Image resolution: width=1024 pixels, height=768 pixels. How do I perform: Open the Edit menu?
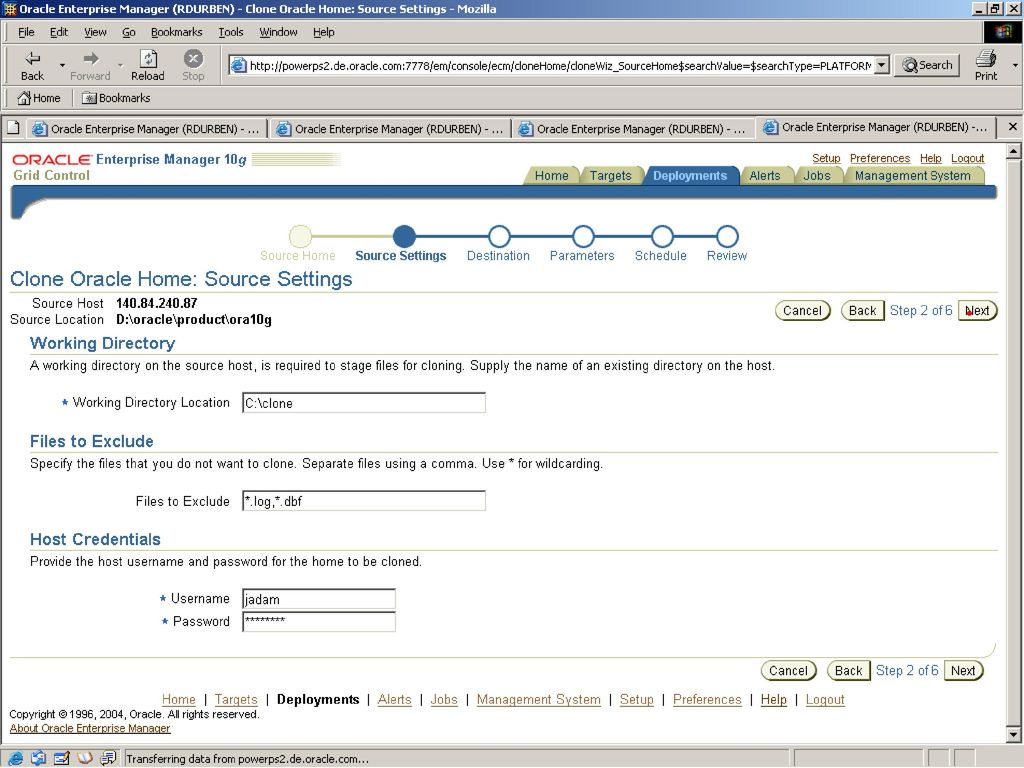pyautogui.click(x=59, y=32)
